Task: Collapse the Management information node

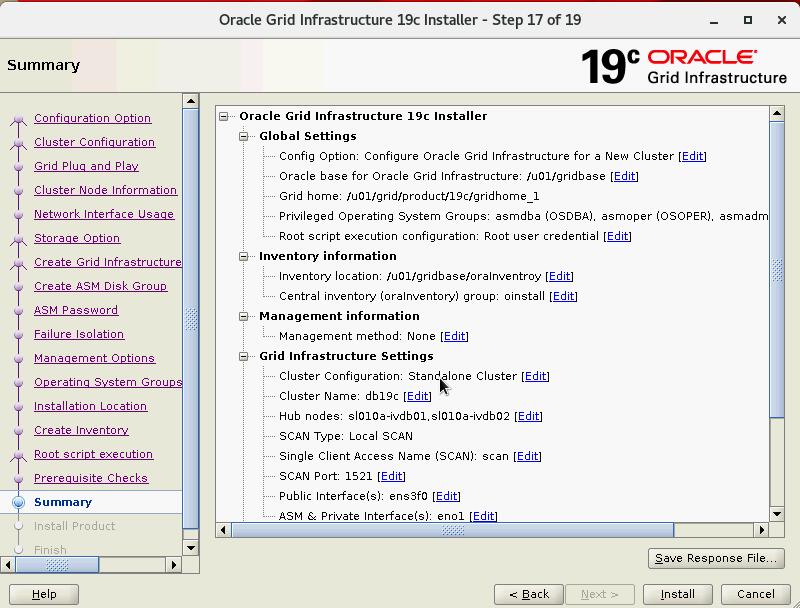Action: tap(243, 316)
